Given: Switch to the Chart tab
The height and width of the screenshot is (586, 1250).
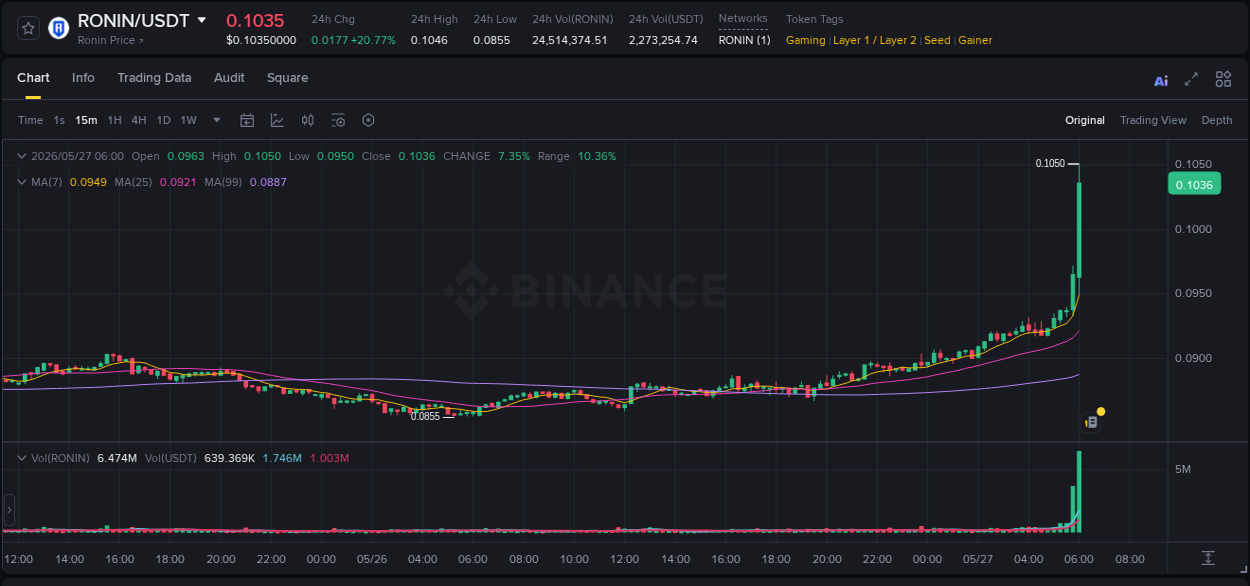Looking at the screenshot, I should [33, 78].
